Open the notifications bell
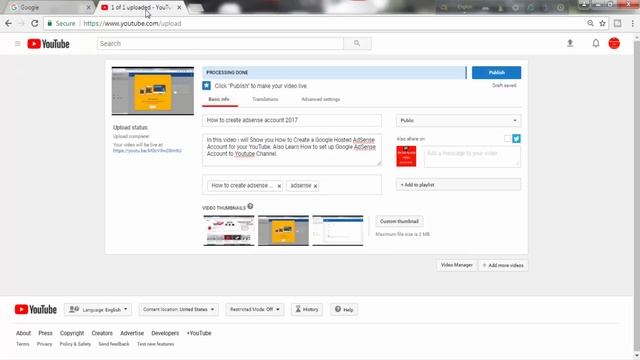The image size is (640, 360). [596, 43]
